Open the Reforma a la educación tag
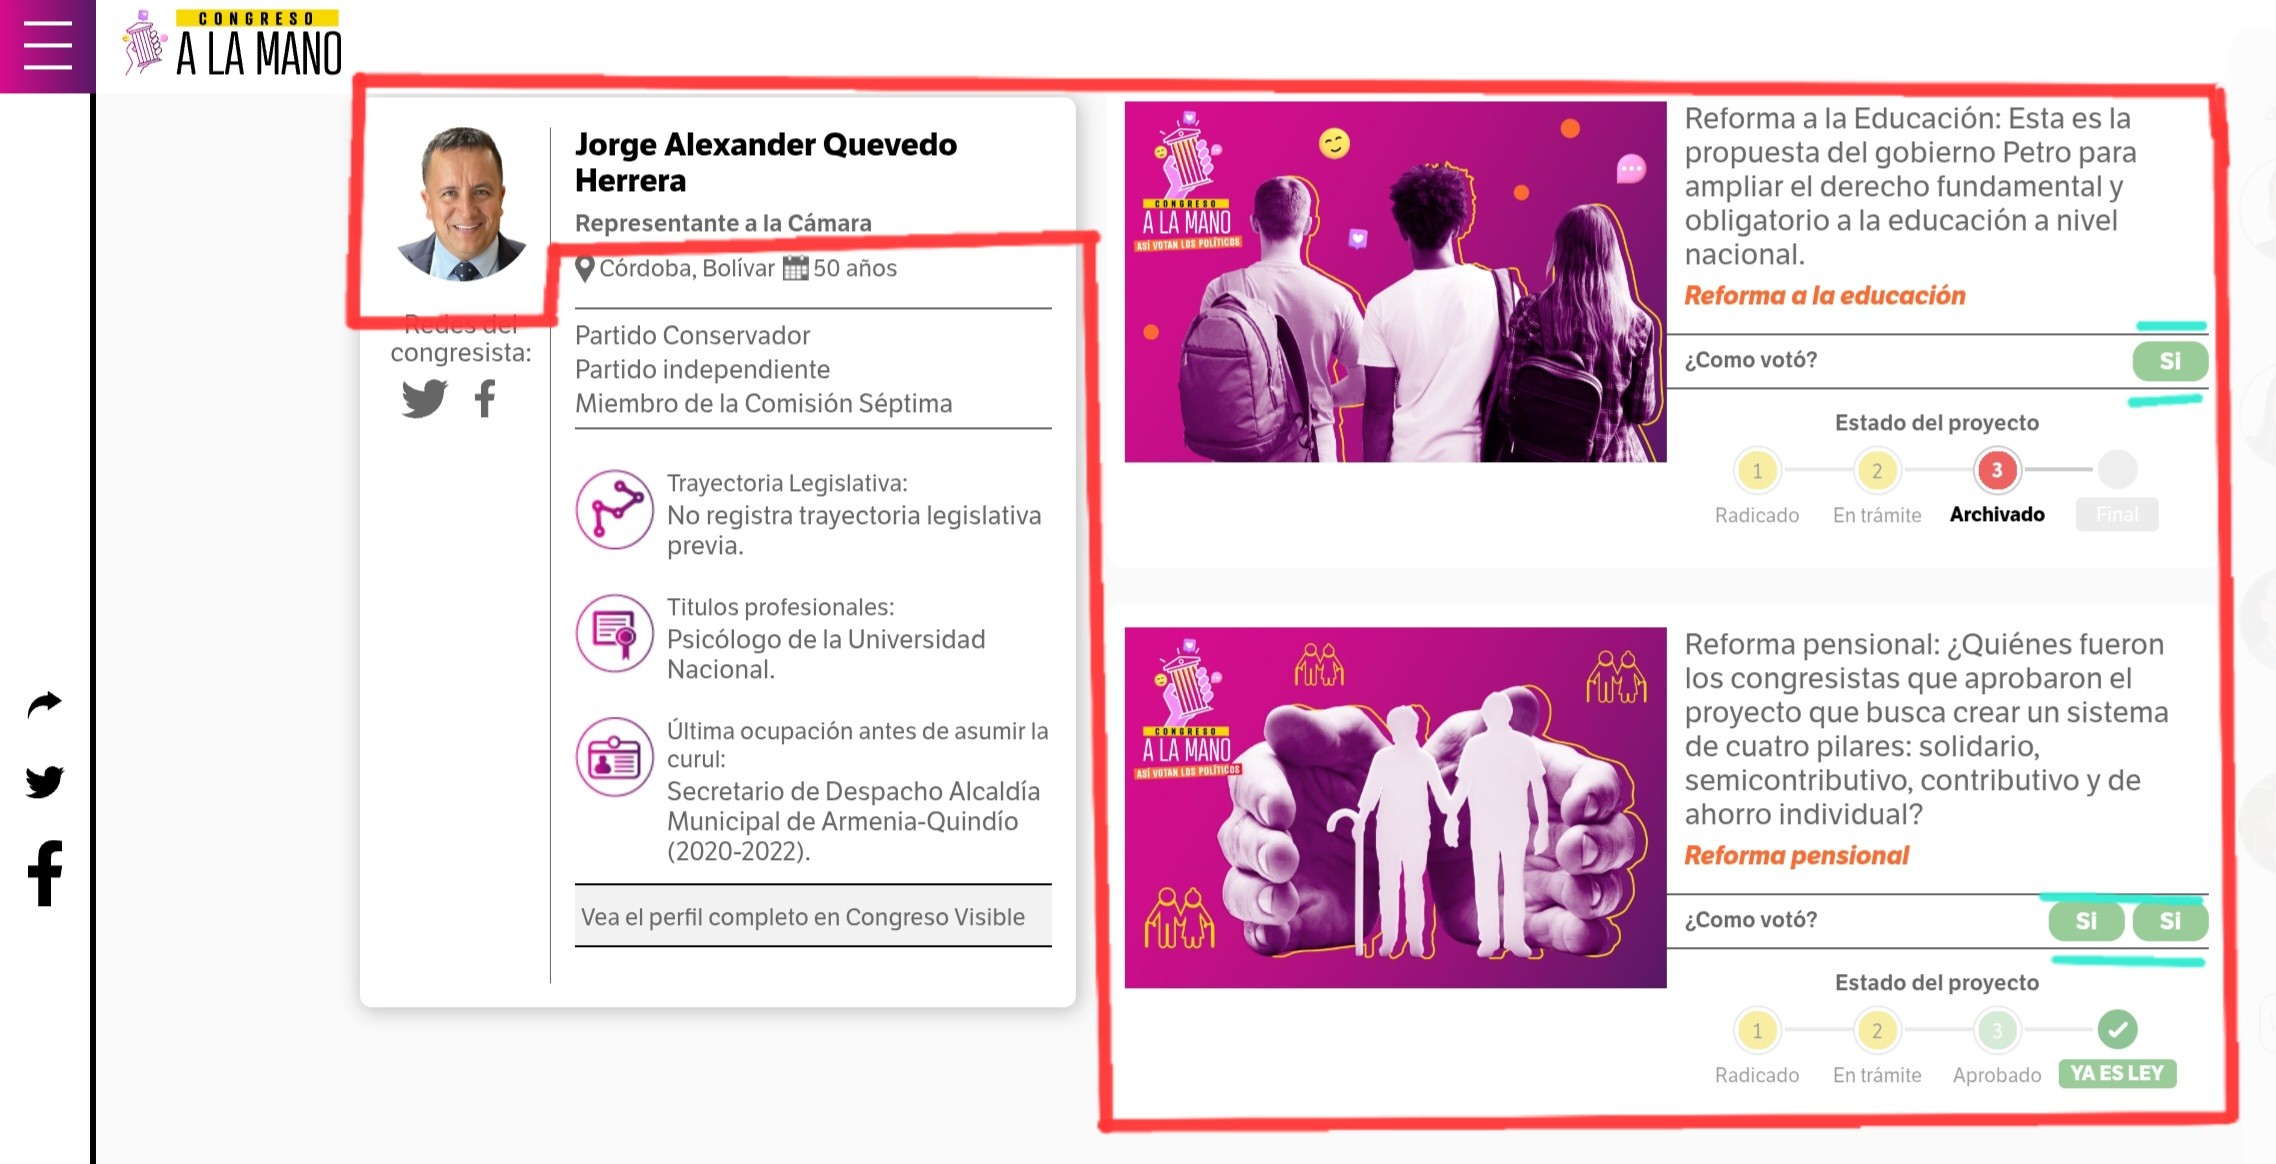 point(1824,295)
